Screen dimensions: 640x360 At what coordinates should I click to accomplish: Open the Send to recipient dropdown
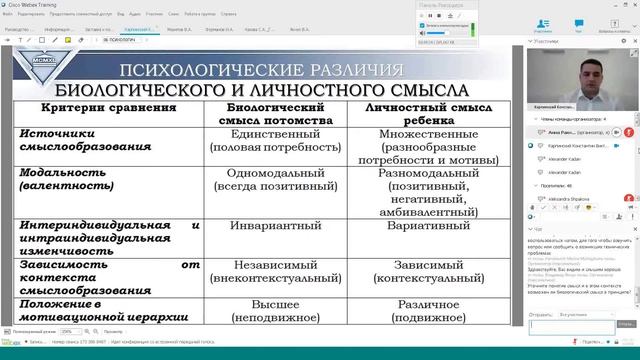[586, 315]
